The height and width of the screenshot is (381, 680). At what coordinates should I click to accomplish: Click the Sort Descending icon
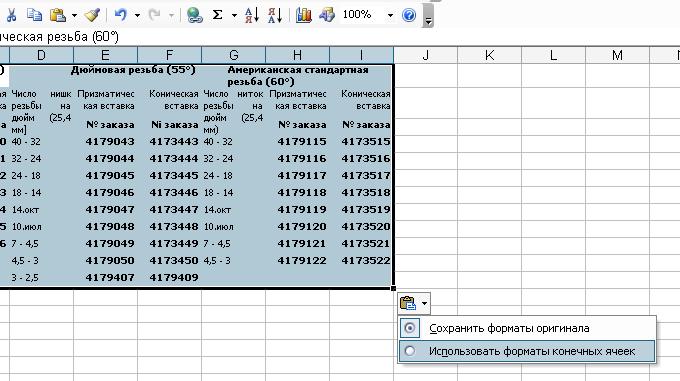[275, 15]
